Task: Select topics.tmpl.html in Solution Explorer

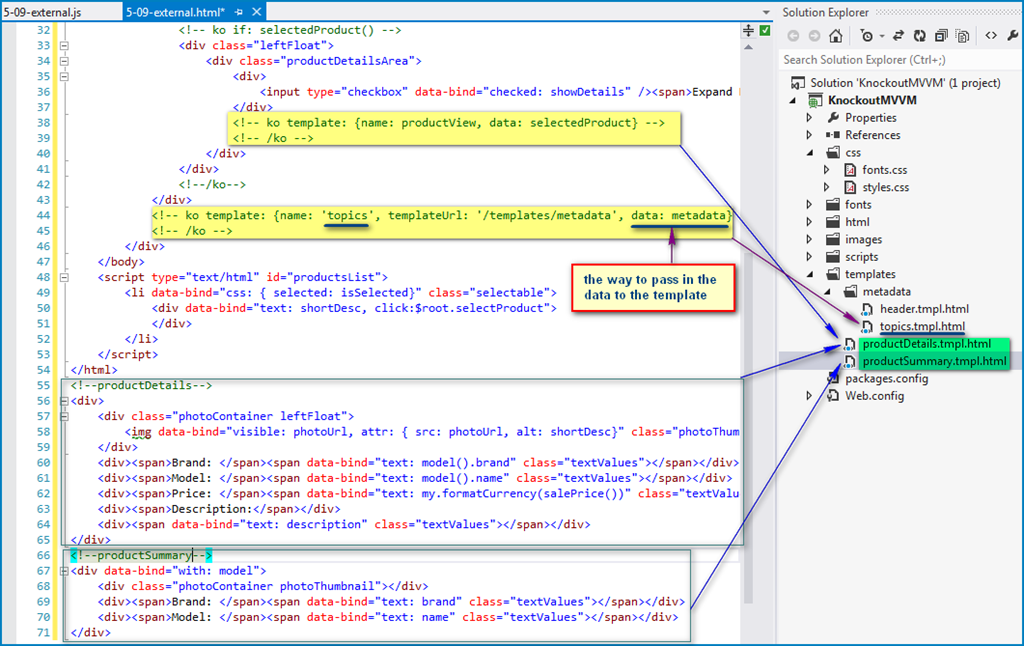Action: point(921,327)
